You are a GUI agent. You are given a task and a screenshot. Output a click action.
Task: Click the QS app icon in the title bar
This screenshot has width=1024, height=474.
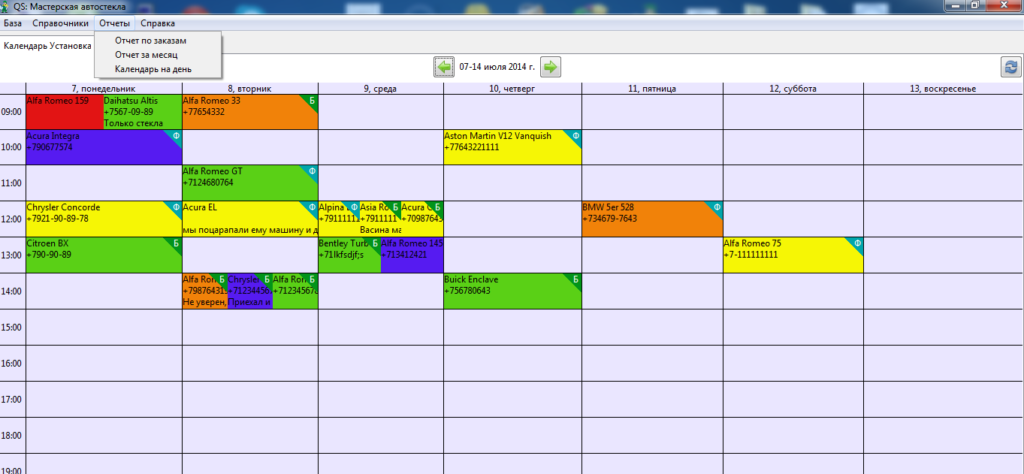pos(6,6)
